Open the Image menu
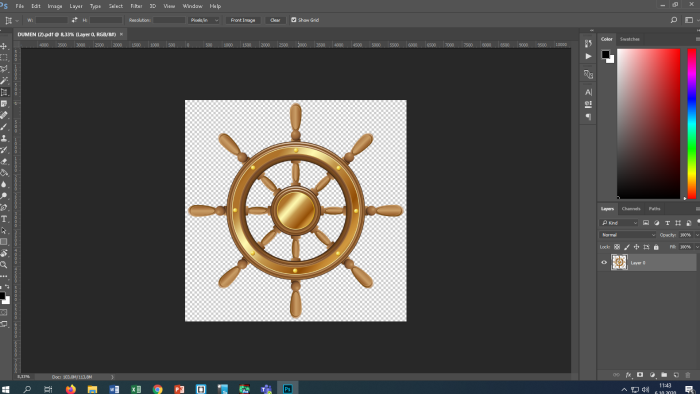 [x=55, y=6]
